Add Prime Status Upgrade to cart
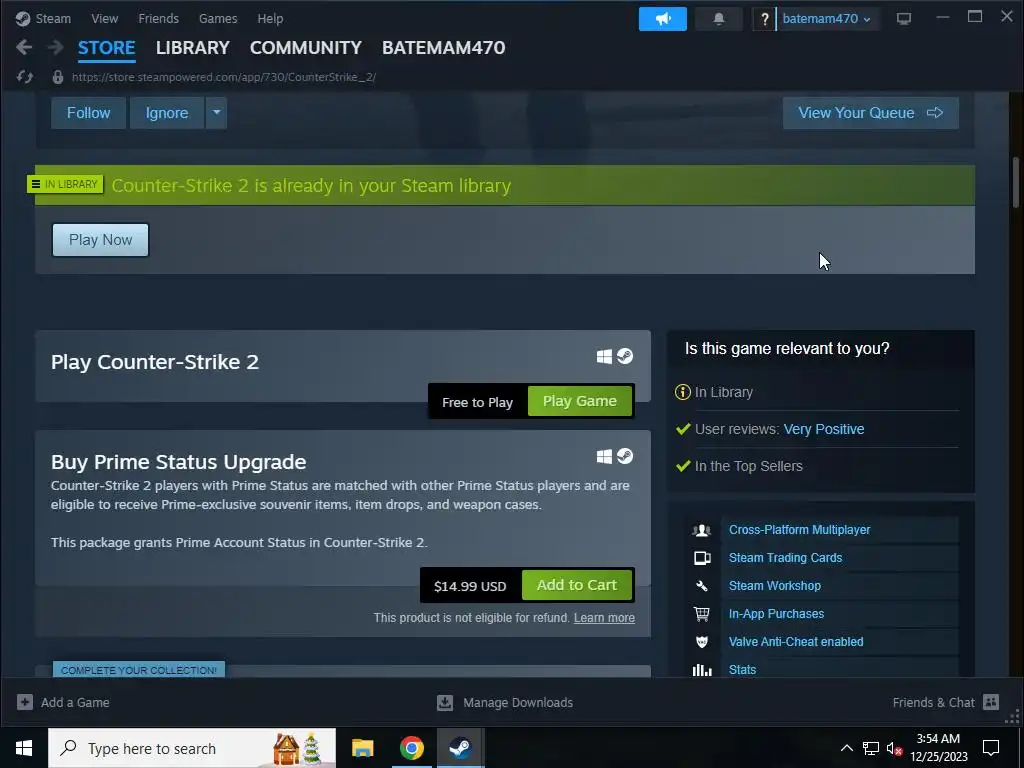This screenshot has height=768, width=1024. coord(577,585)
